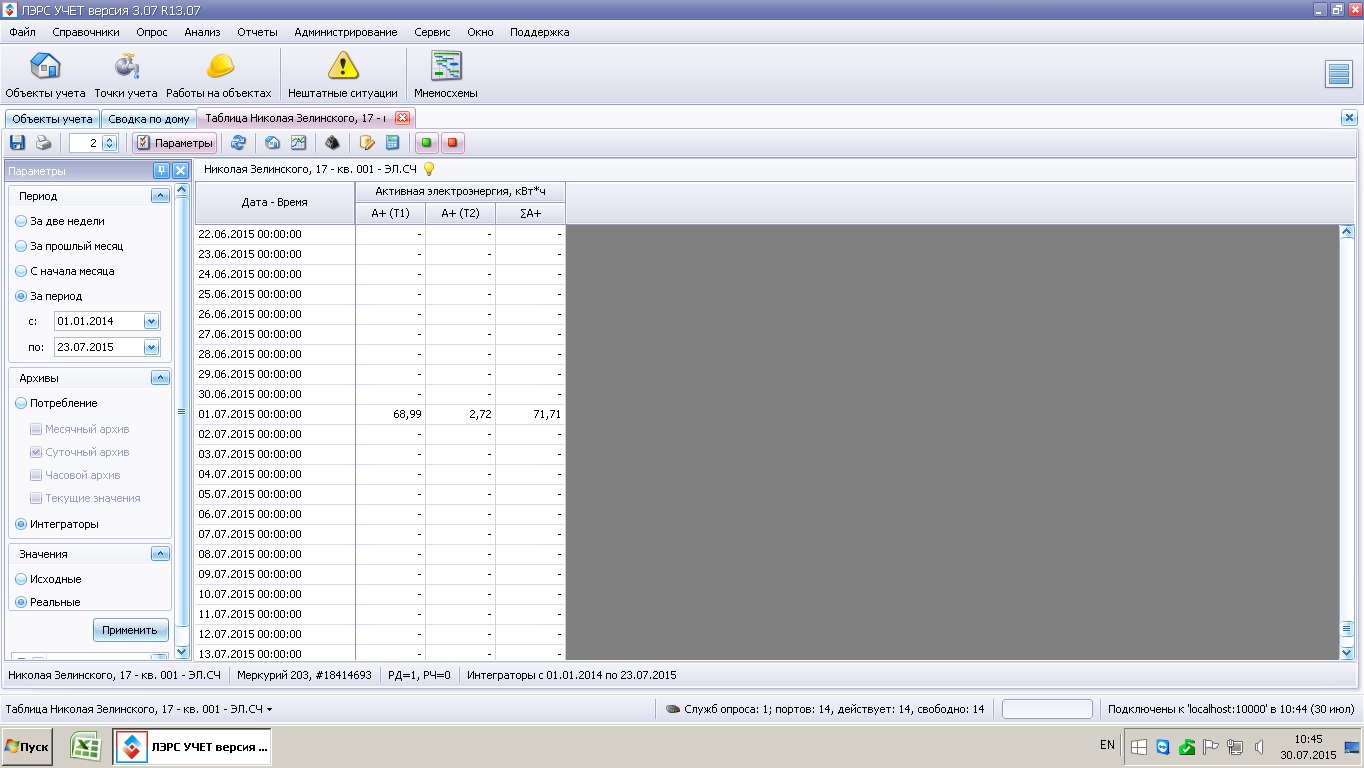Image resolution: width=1364 pixels, height=768 pixels.
Task: Open the Справочники menu
Action: tap(86, 32)
